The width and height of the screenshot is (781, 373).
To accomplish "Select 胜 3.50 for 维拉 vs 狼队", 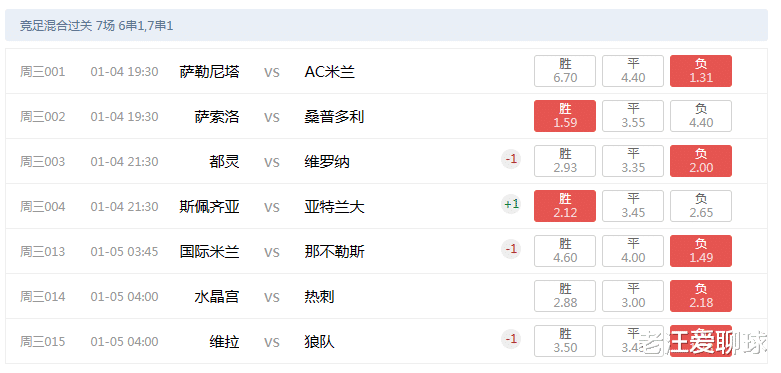I will 565,341.
